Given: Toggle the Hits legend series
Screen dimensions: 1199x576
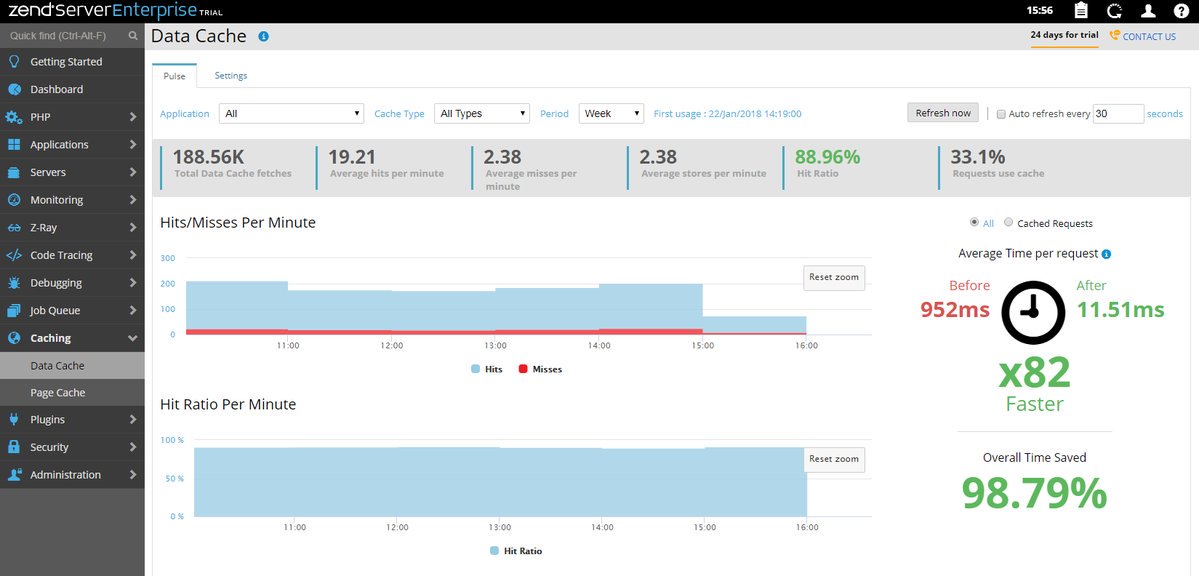Looking at the screenshot, I should pos(486,369).
